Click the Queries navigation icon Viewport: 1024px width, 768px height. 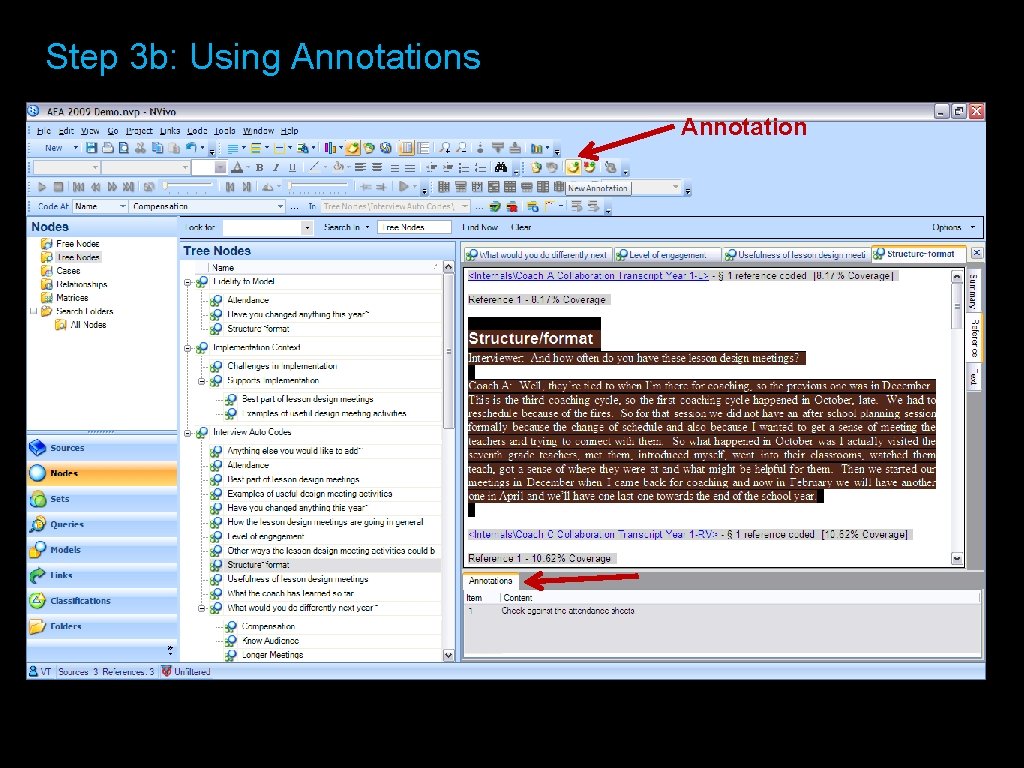pos(38,524)
